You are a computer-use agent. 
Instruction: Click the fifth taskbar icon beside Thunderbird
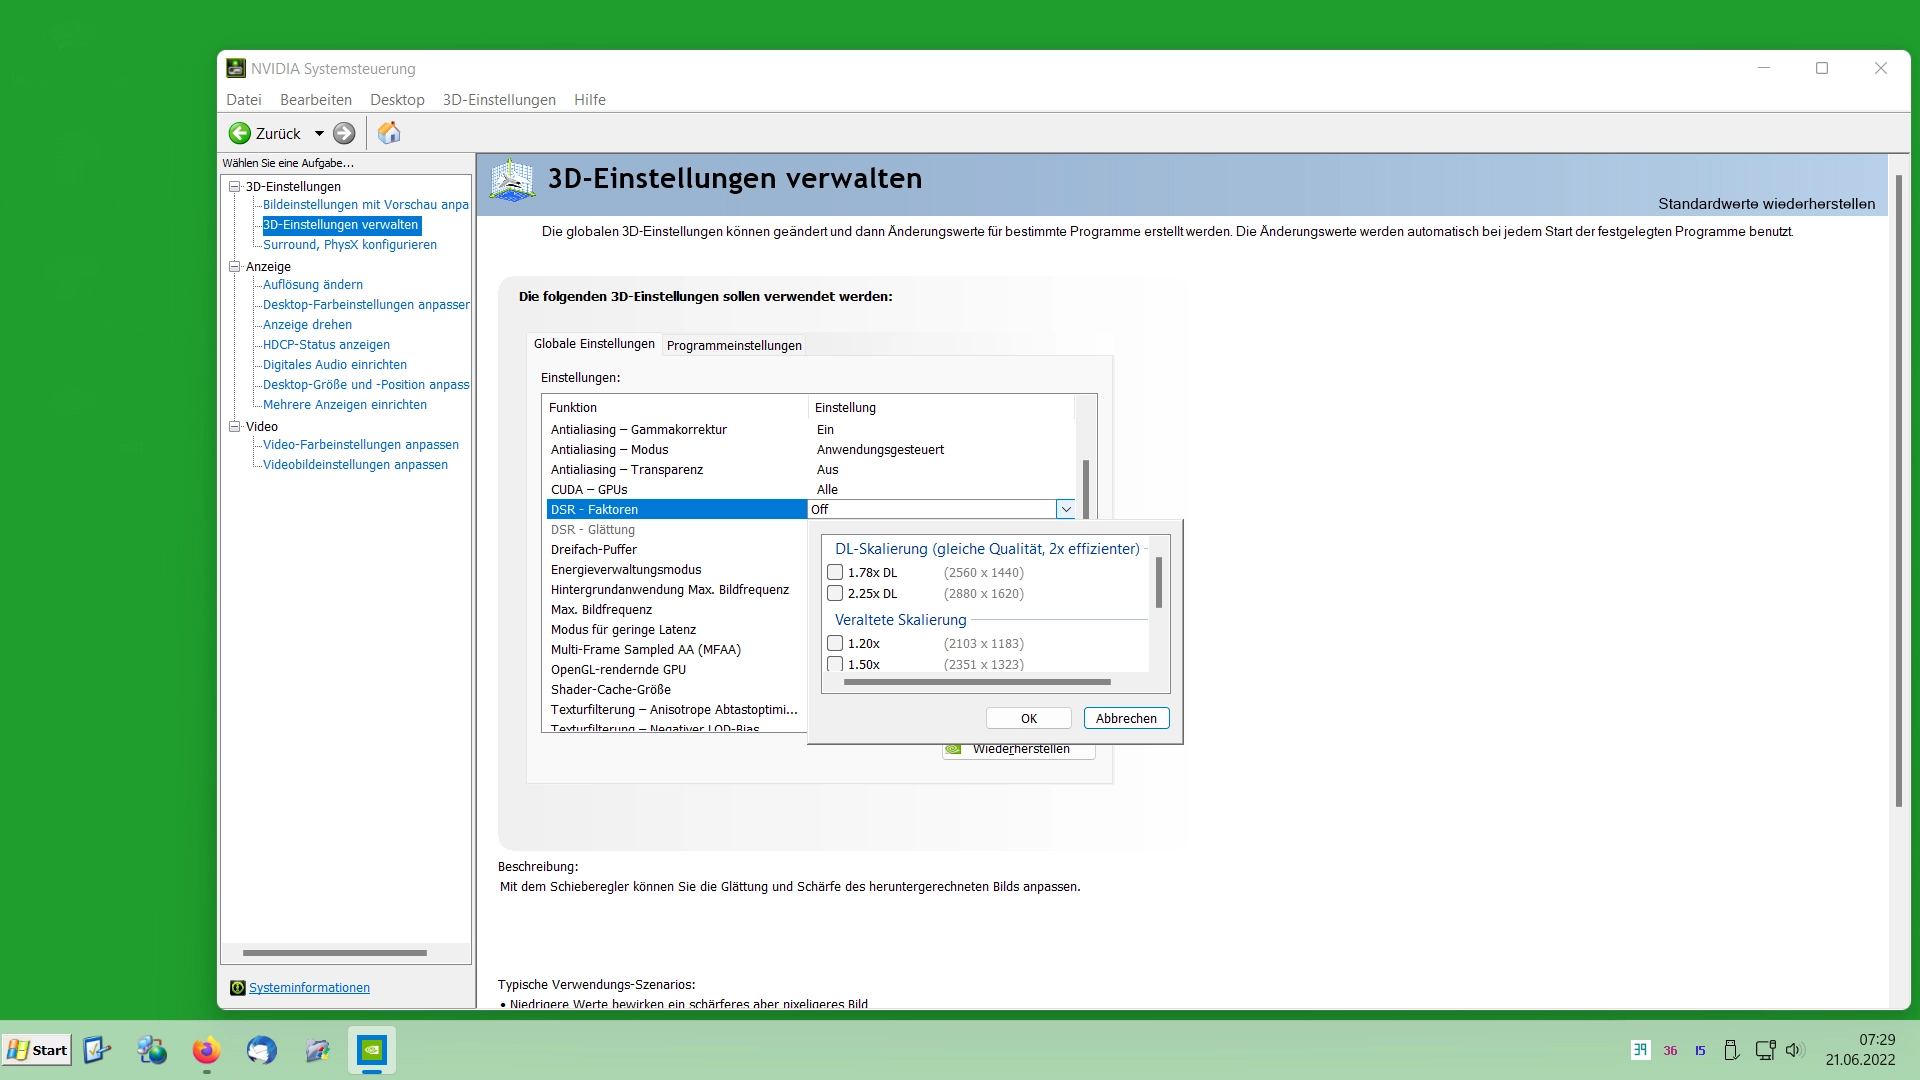[x=317, y=1050]
